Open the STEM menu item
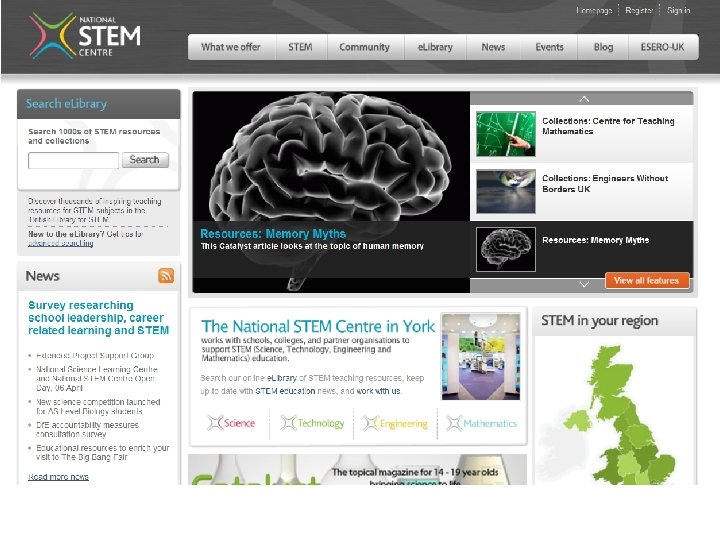Image resolution: width=720 pixels, height=540 pixels. tap(300, 47)
